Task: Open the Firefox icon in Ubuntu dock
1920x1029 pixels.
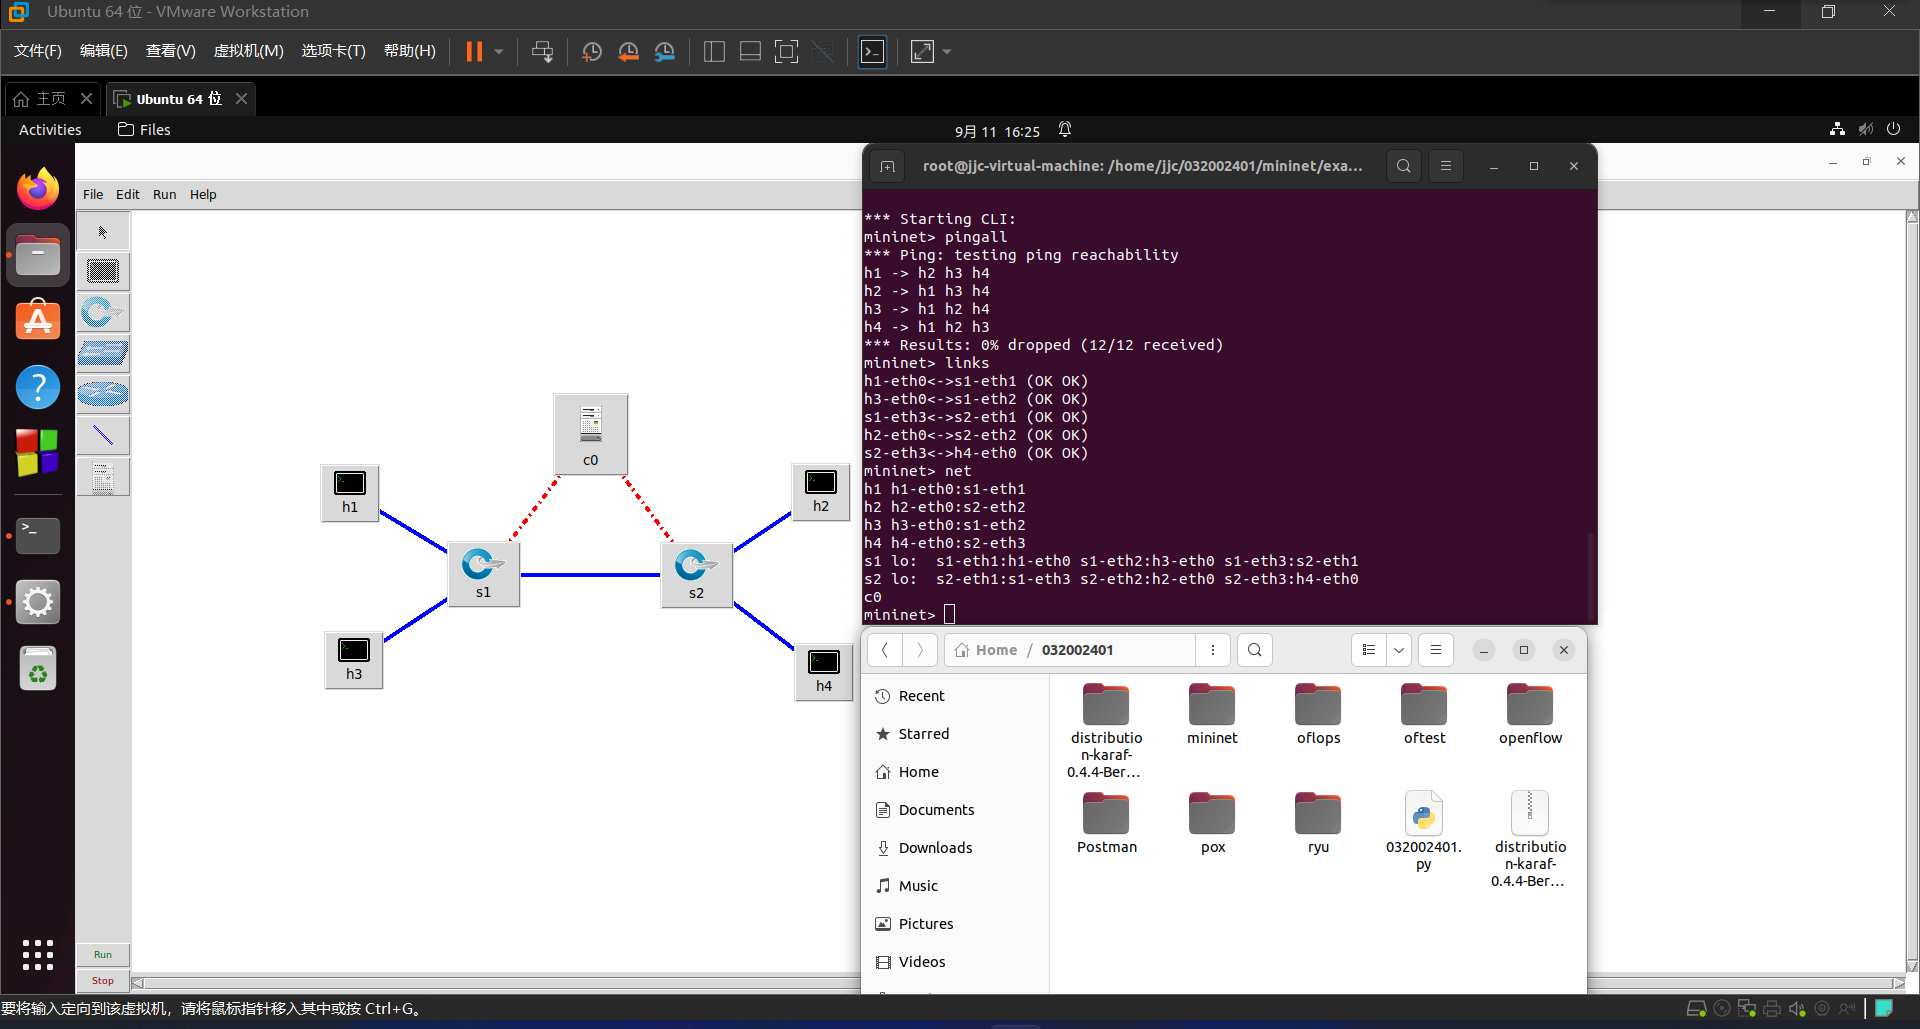Action: tap(38, 189)
